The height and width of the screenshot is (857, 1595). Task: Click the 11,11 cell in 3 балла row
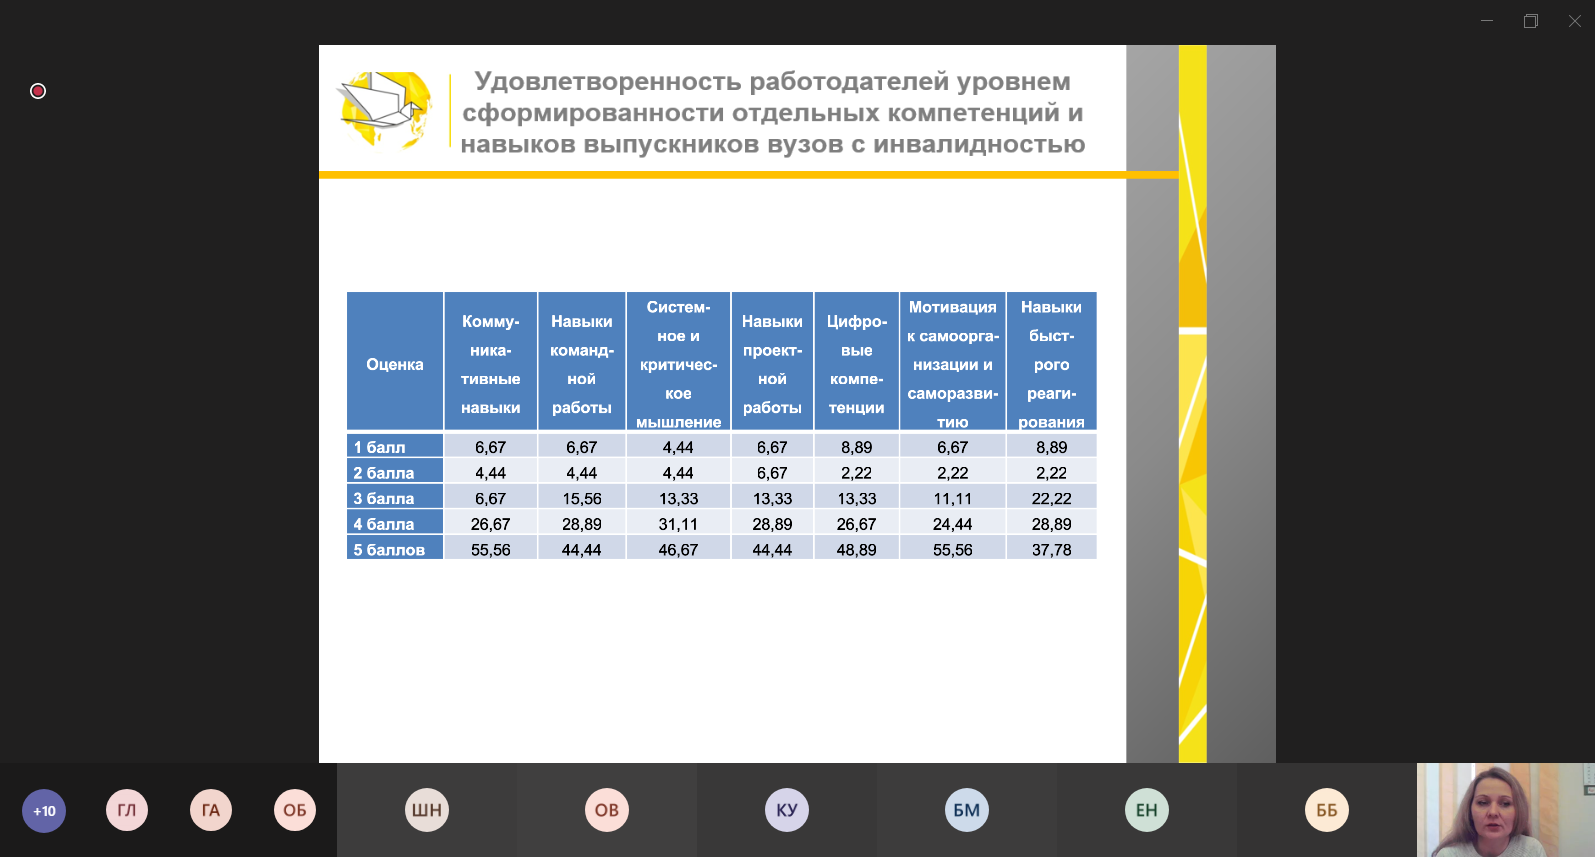pos(953,498)
